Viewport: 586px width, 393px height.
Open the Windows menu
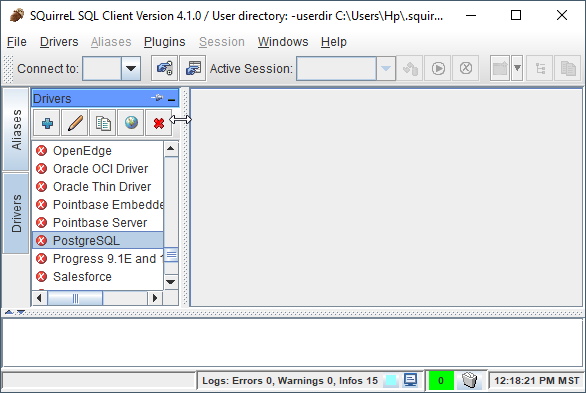pos(283,42)
